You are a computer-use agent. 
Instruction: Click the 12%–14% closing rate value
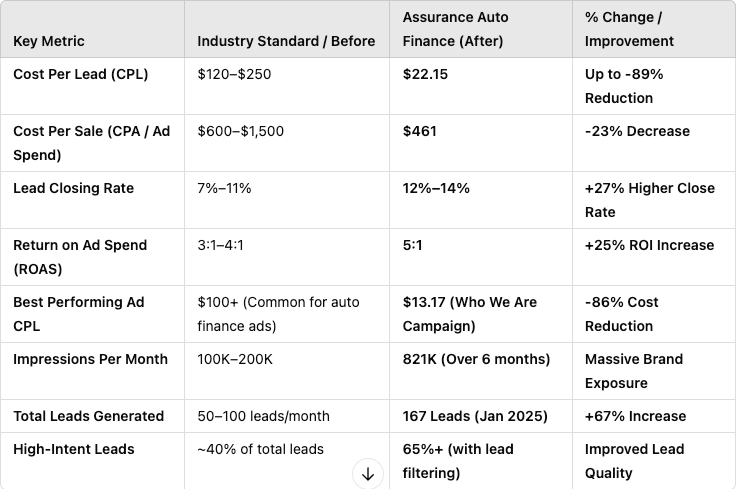click(x=436, y=188)
